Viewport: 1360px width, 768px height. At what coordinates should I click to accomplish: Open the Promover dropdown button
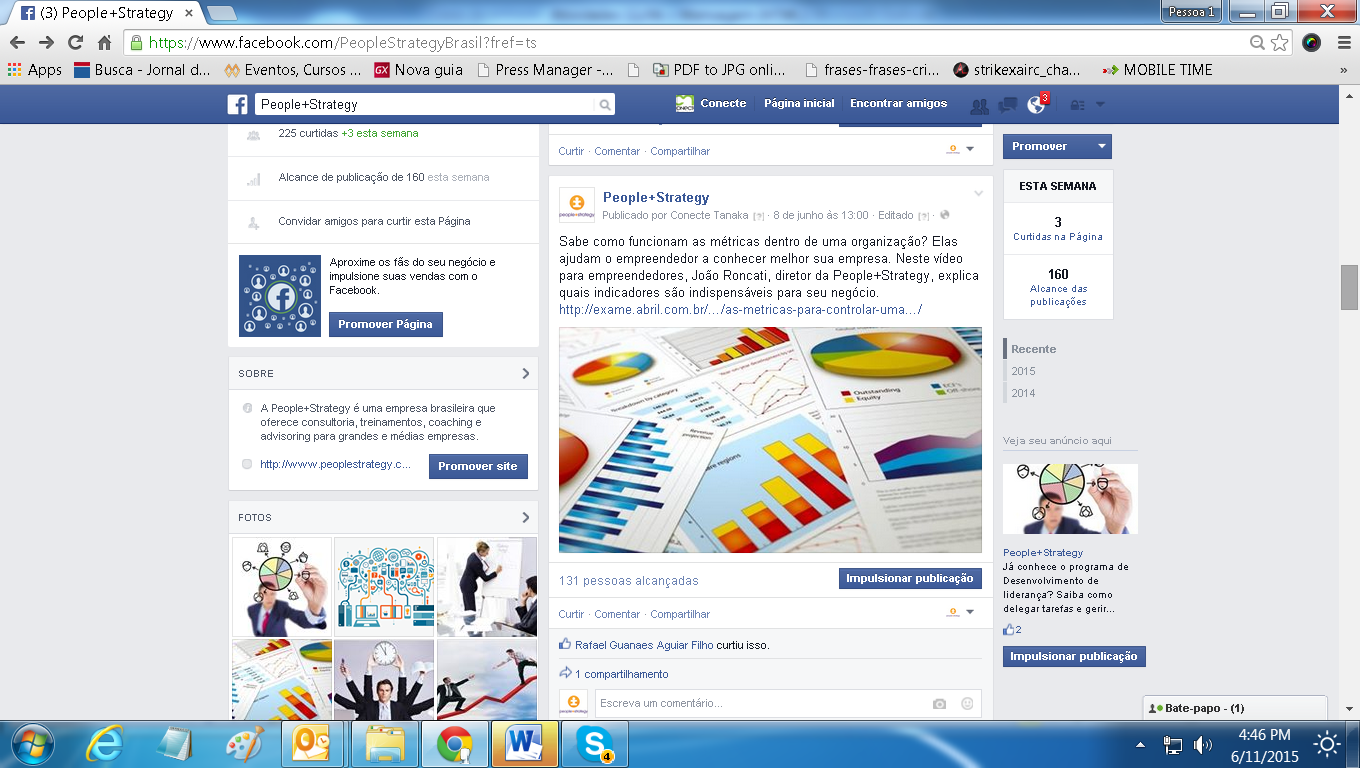click(1057, 146)
